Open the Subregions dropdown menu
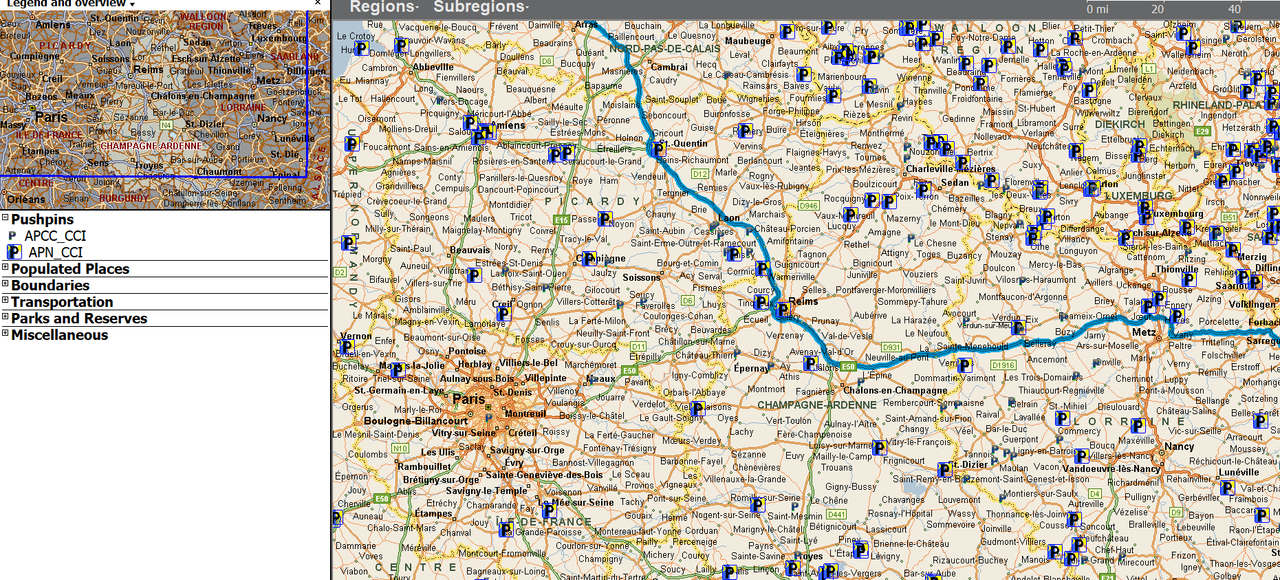 click(x=482, y=7)
